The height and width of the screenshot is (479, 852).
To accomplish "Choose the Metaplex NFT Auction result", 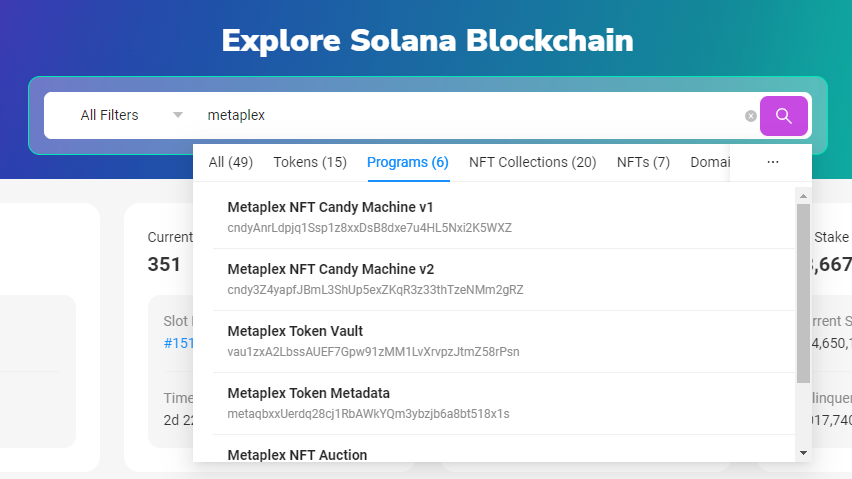I will tap(297, 454).
